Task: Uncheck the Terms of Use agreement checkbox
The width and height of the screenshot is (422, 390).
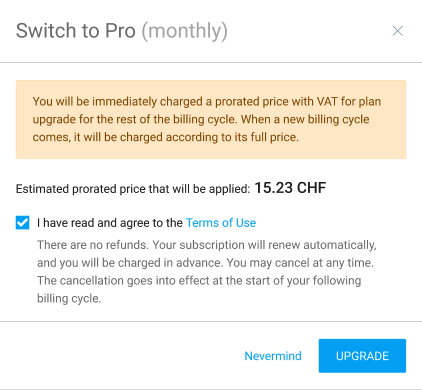Action: point(22,223)
